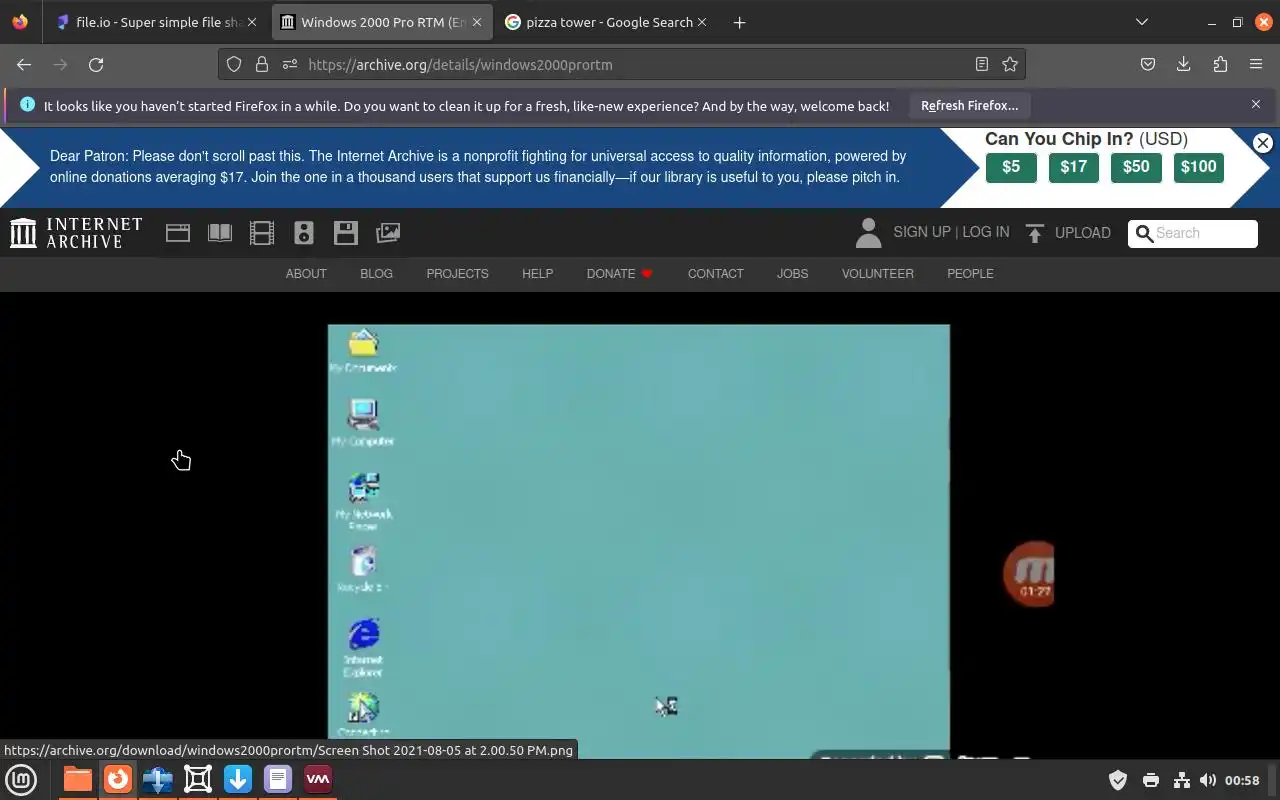This screenshot has height=800, width=1280.
Task: Open the list all tabs dropdown
Action: click(x=1142, y=22)
